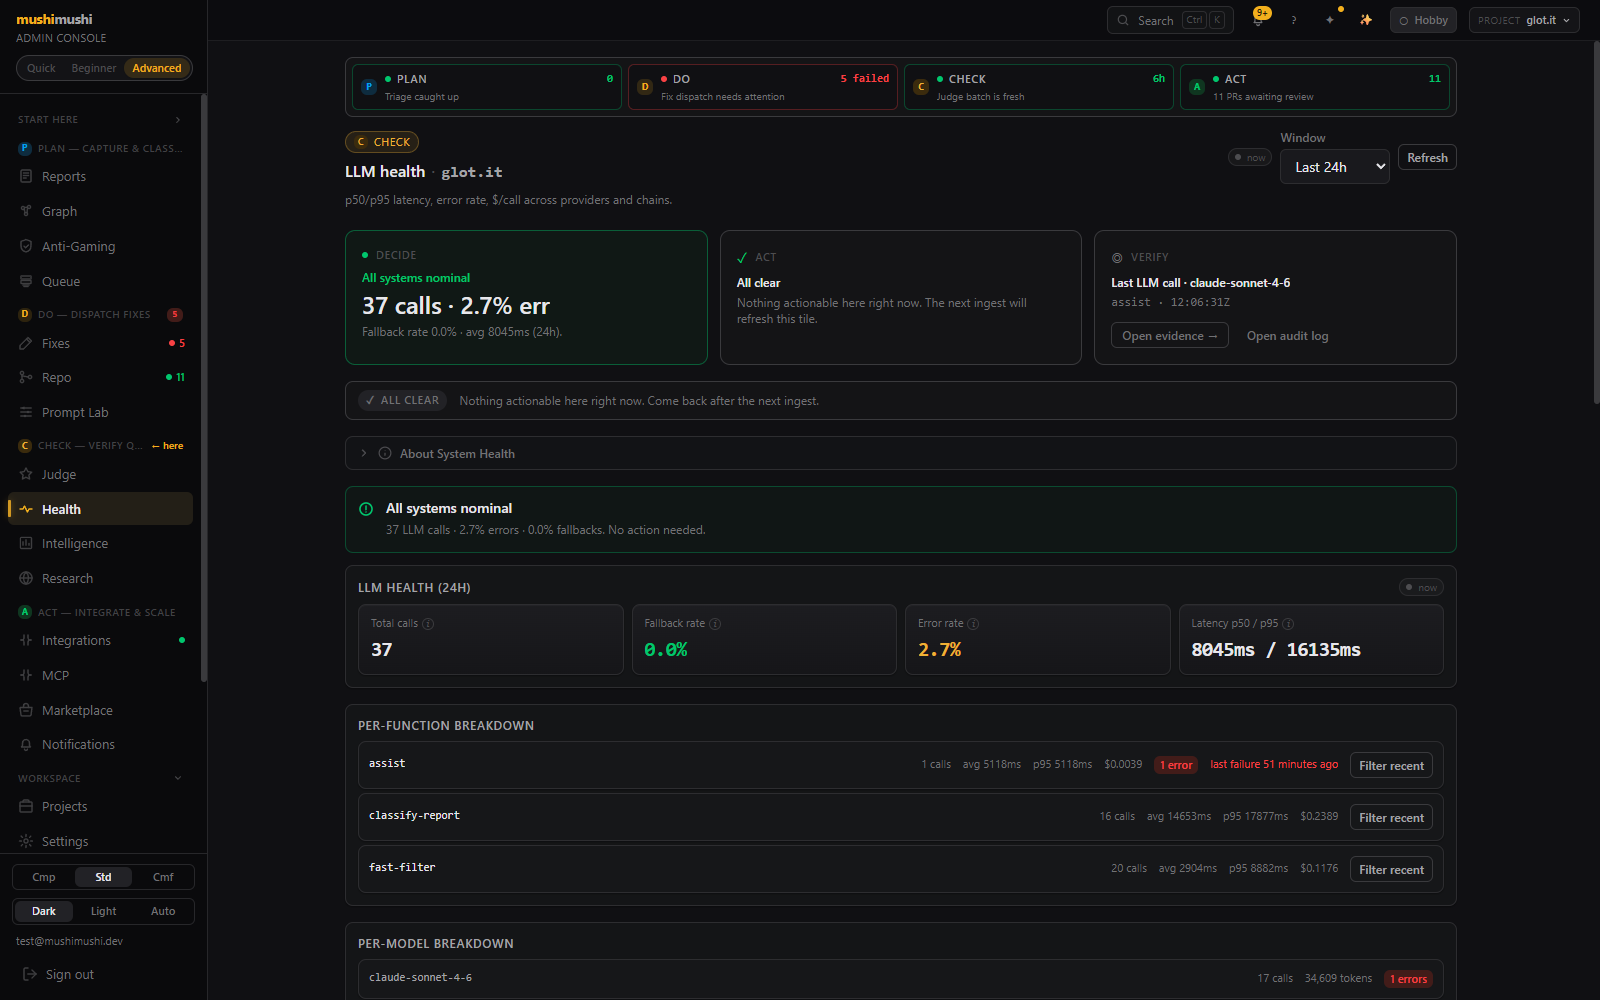1600x1000 pixels.
Task: Switch console mode to Quick
Action: (41, 68)
